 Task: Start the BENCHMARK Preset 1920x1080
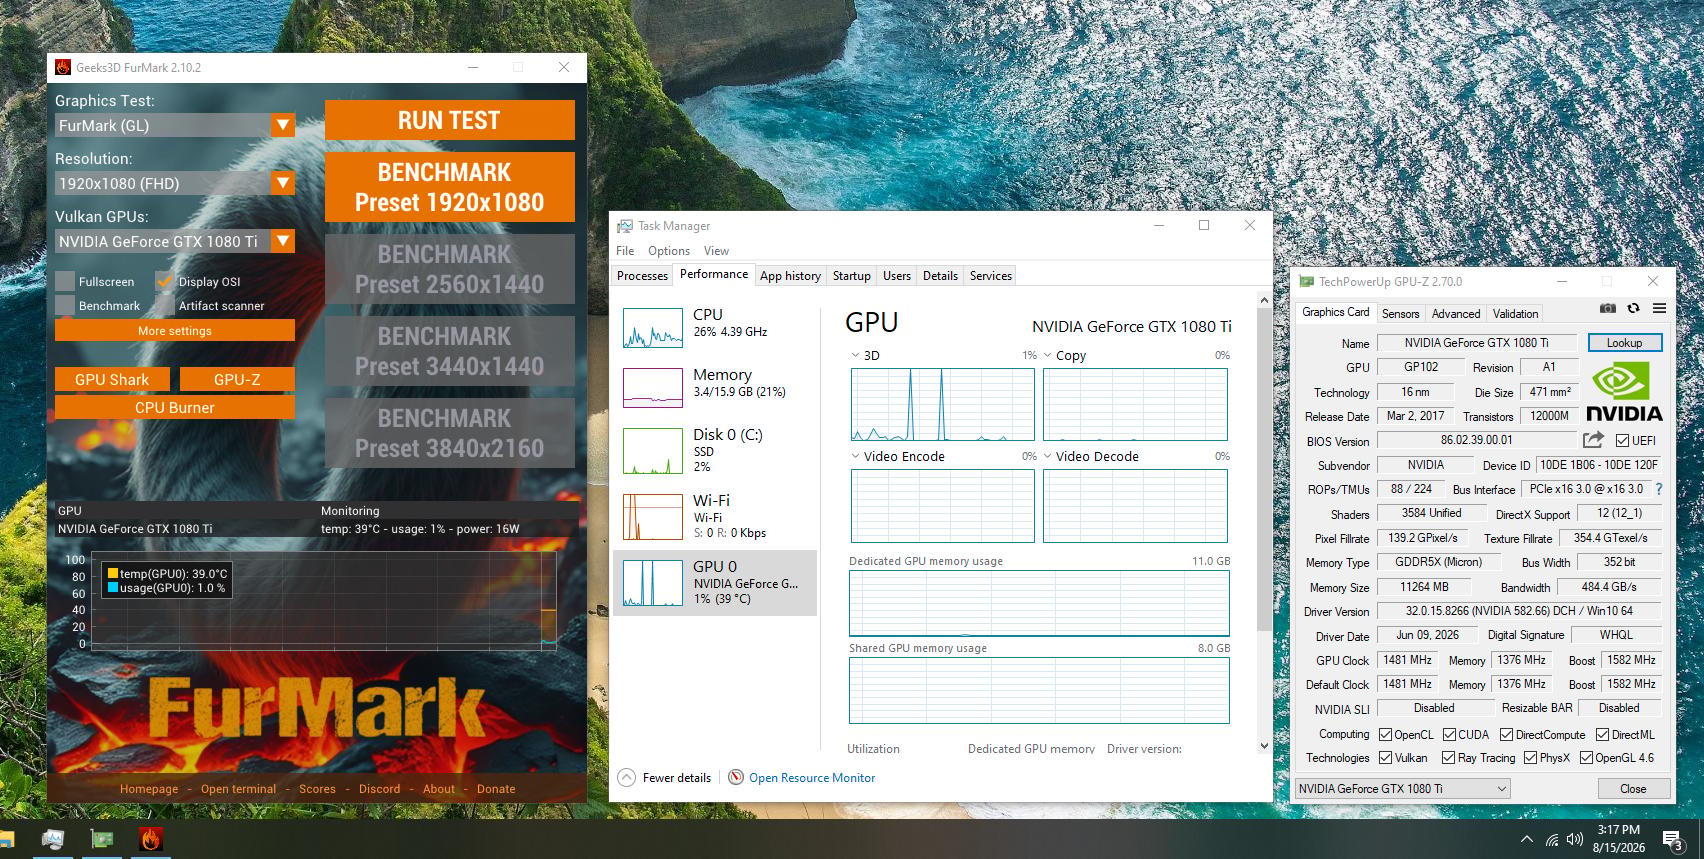pyautogui.click(x=450, y=187)
